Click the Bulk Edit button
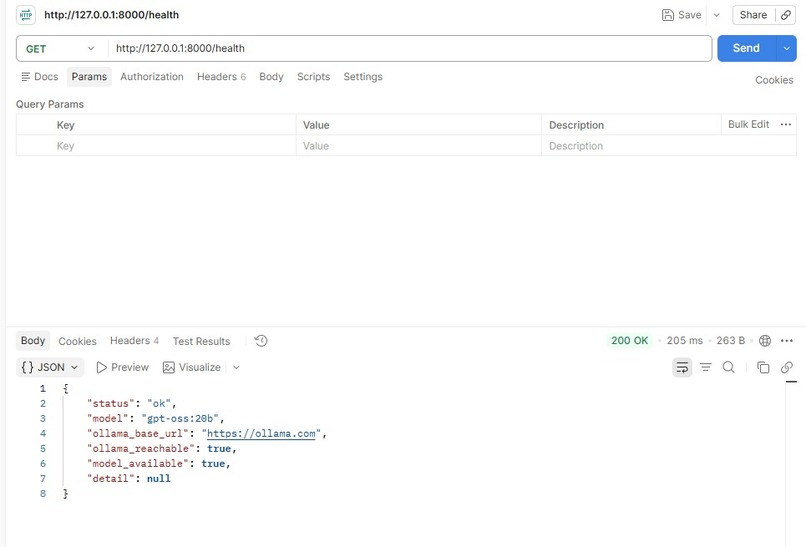The width and height of the screenshot is (806, 547). 748,124
